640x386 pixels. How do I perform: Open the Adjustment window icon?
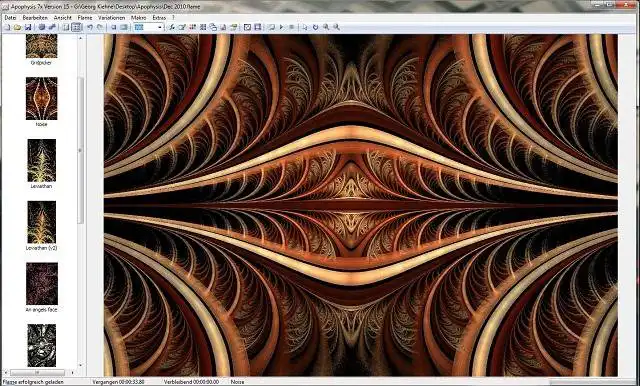point(182,27)
